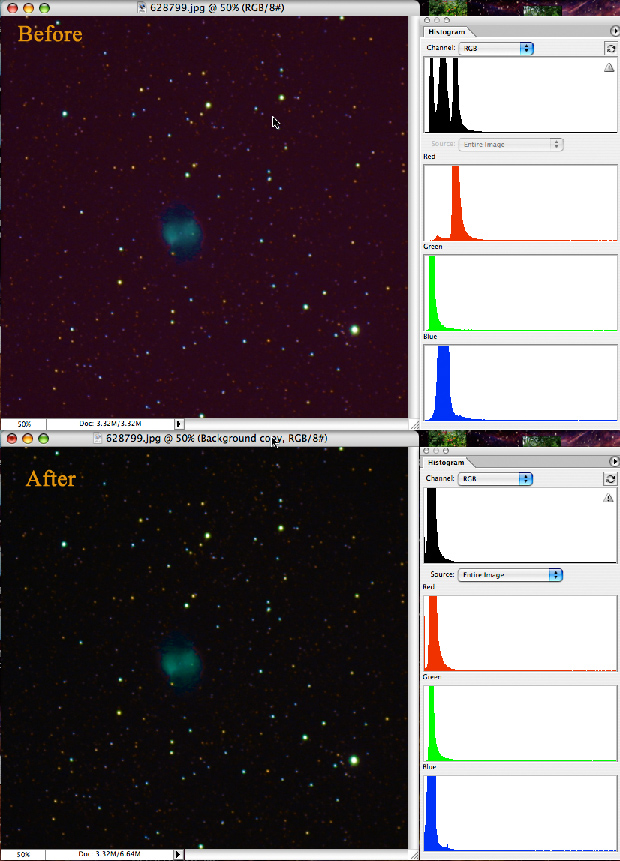
Task: Click Blue channel histogram beside Before image
Action: [x=520, y=383]
